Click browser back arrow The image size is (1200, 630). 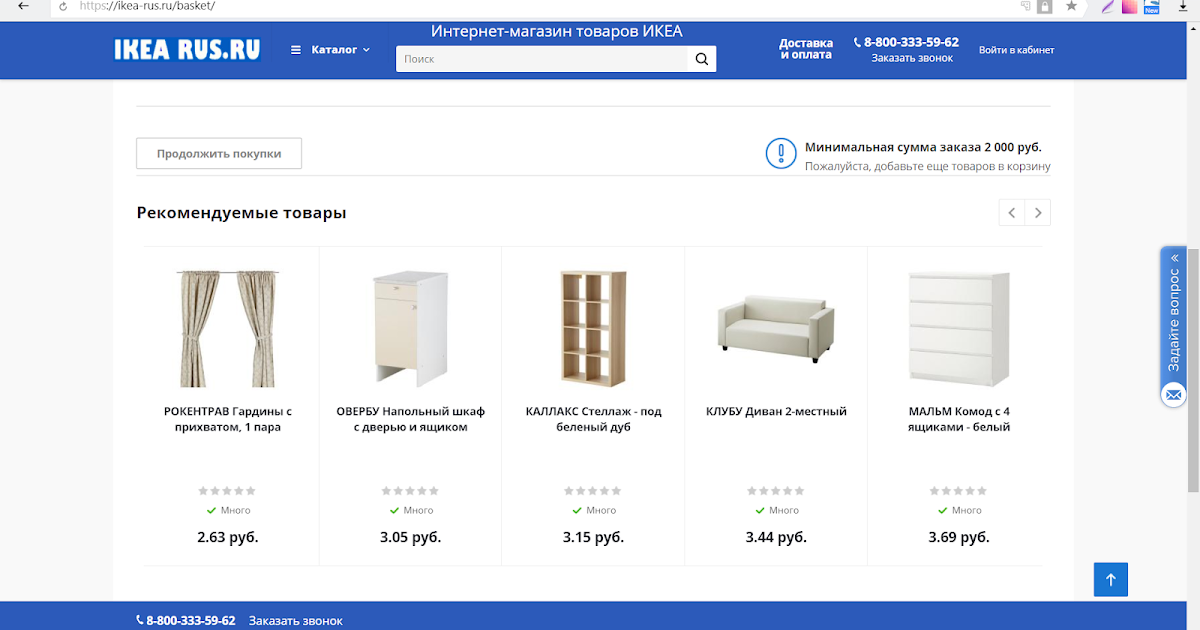click(23, 6)
